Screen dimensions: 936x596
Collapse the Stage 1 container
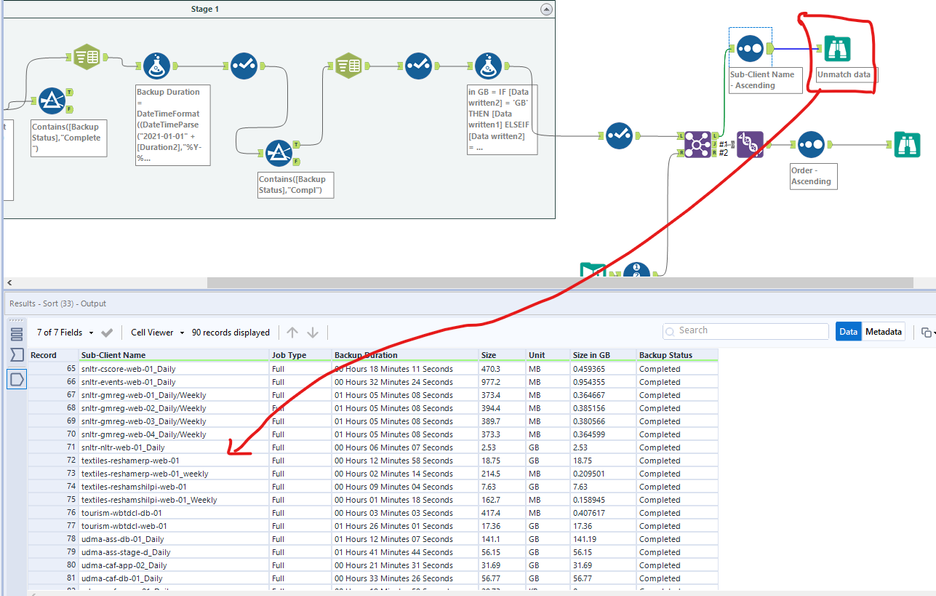(546, 9)
